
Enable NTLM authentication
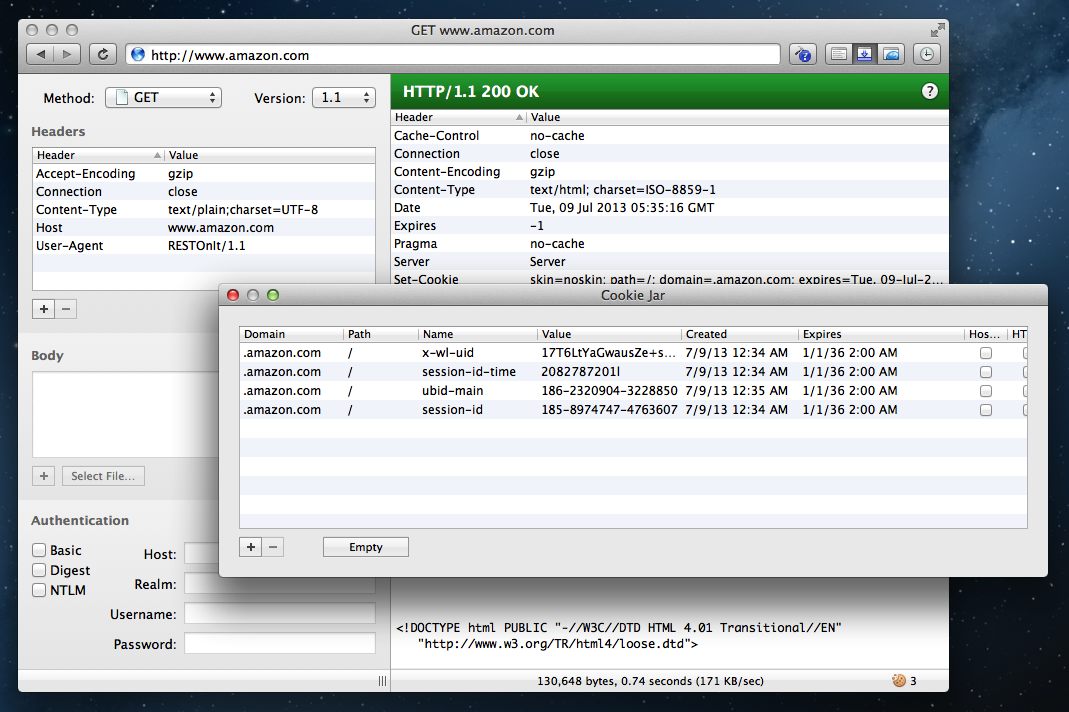(x=39, y=590)
